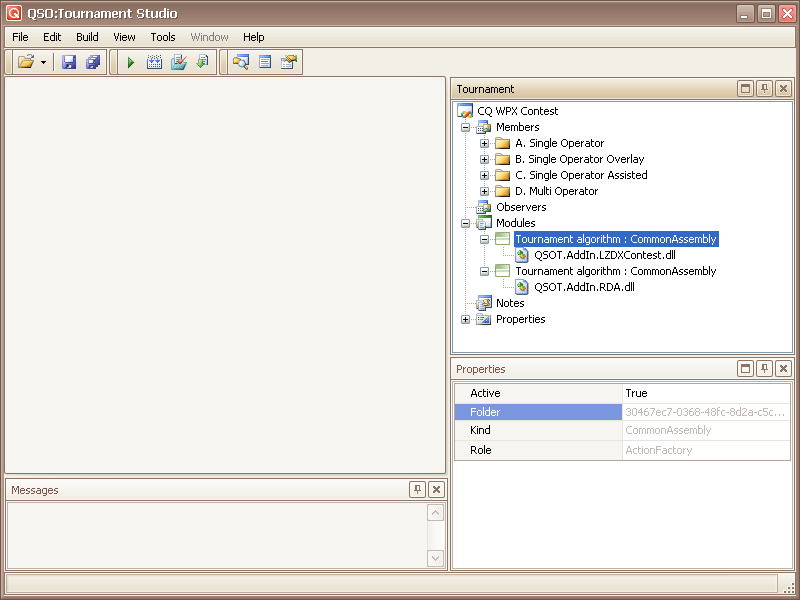Screen dimensions: 800x600
Task: Toggle auto-hide pin on Tournament panel
Action: point(764,89)
